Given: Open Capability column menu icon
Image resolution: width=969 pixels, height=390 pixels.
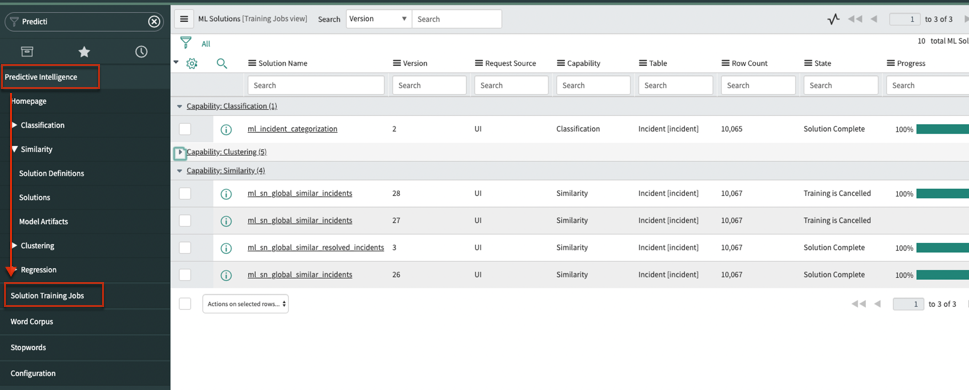Looking at the screenshot, I should click(x=561, y=63).
